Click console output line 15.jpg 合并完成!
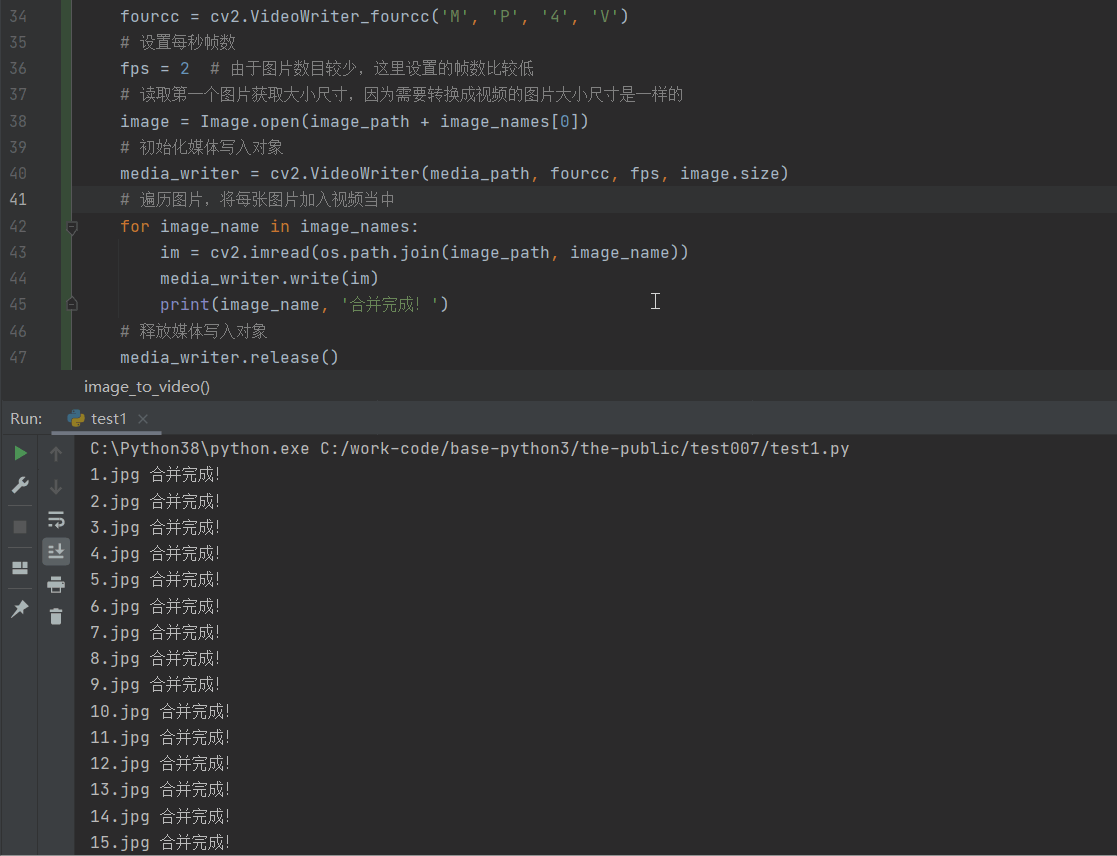Viewport: 1117px width, 856px height. 160,842
